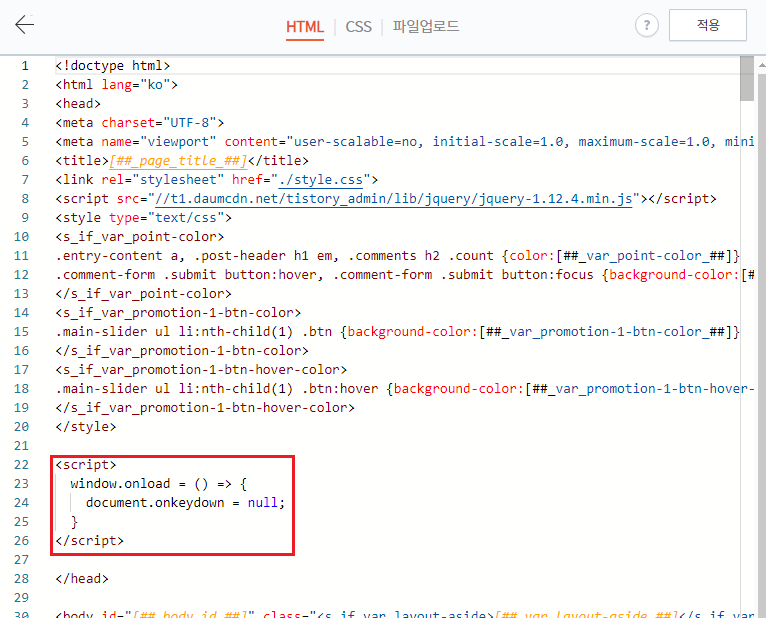Image resolution: width=766 pixels, height=618 pixels.
Task: Click the scroll-up arrow at right edge
Action: [x=762, y=65]
